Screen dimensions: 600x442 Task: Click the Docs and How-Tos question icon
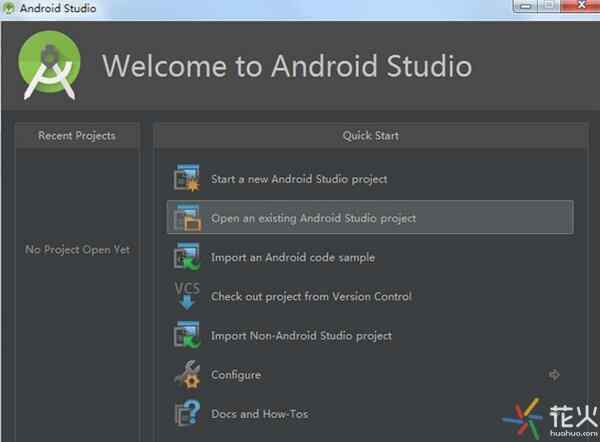pyautogui.click(x=188, y=413)
